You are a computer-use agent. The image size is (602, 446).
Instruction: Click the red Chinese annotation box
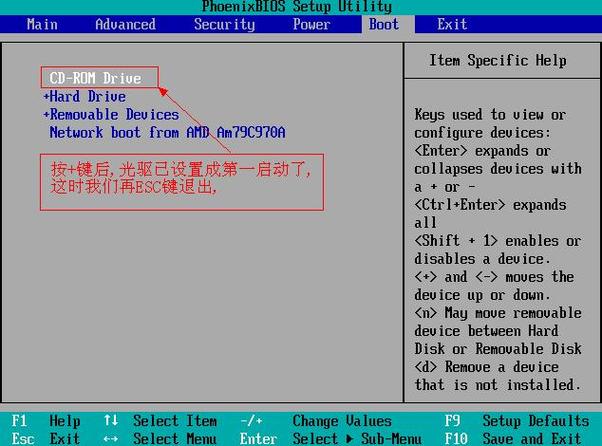pos(182,181)
